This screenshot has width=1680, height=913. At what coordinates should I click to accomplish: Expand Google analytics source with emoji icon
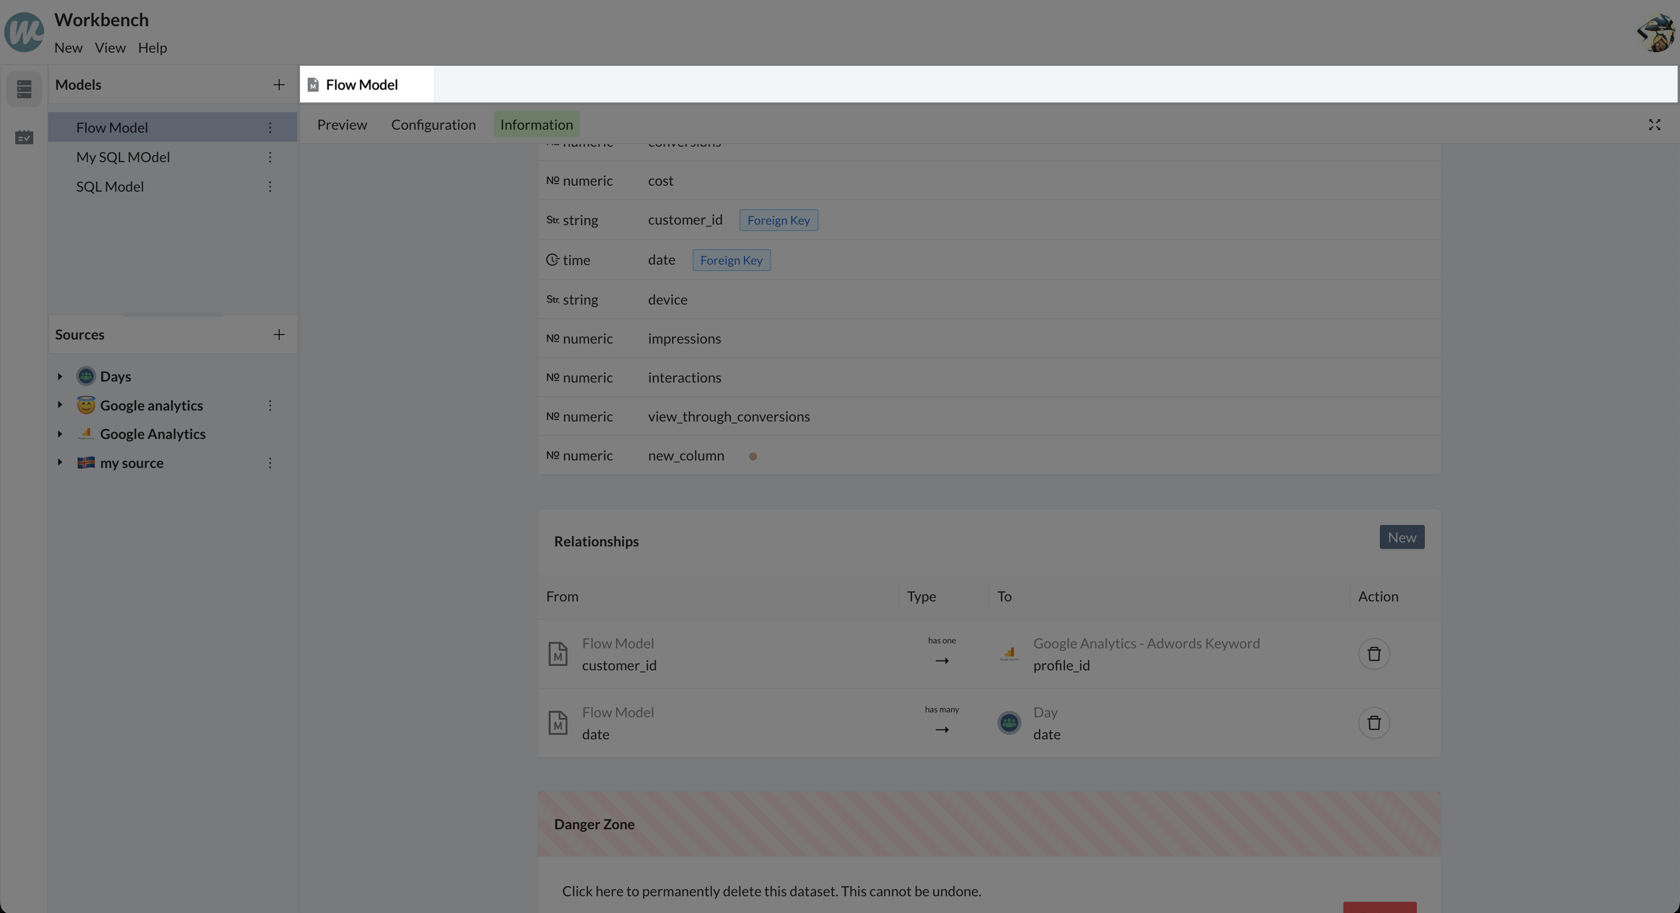[60, 406]
